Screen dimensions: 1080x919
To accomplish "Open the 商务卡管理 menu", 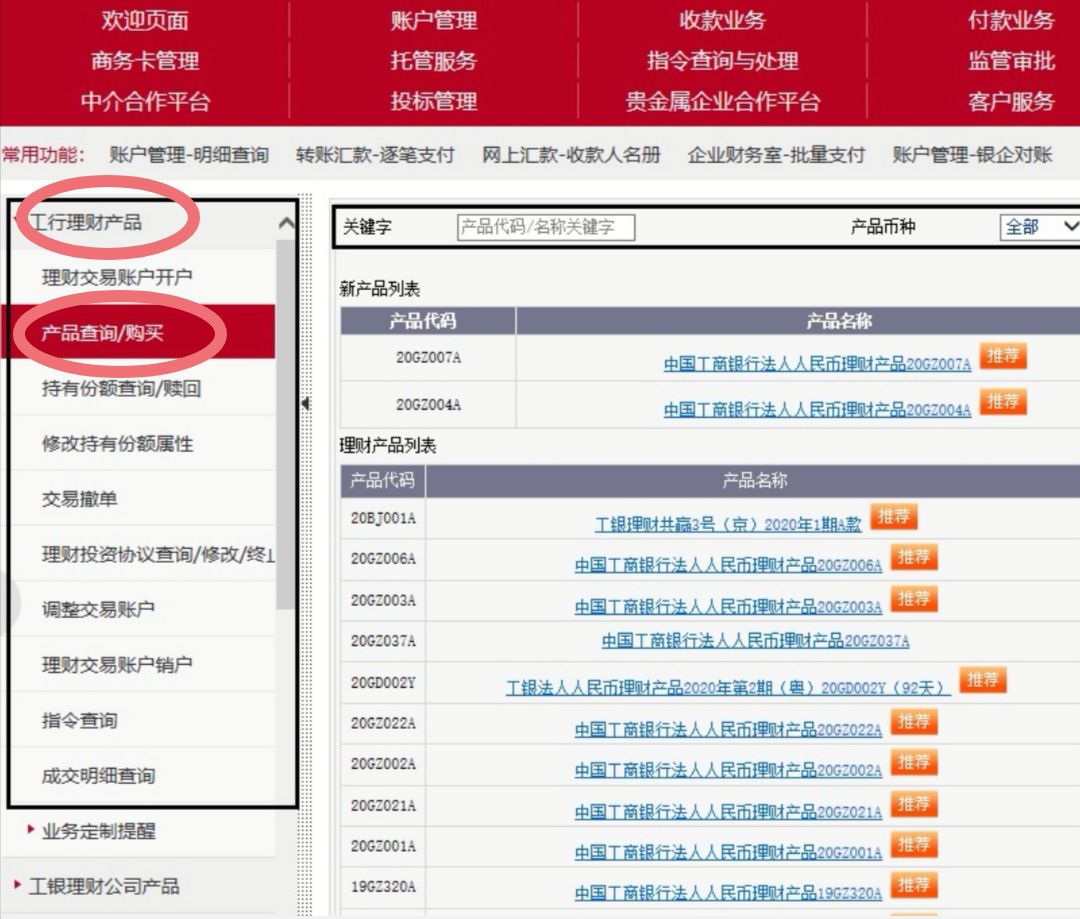I will 145,61.
